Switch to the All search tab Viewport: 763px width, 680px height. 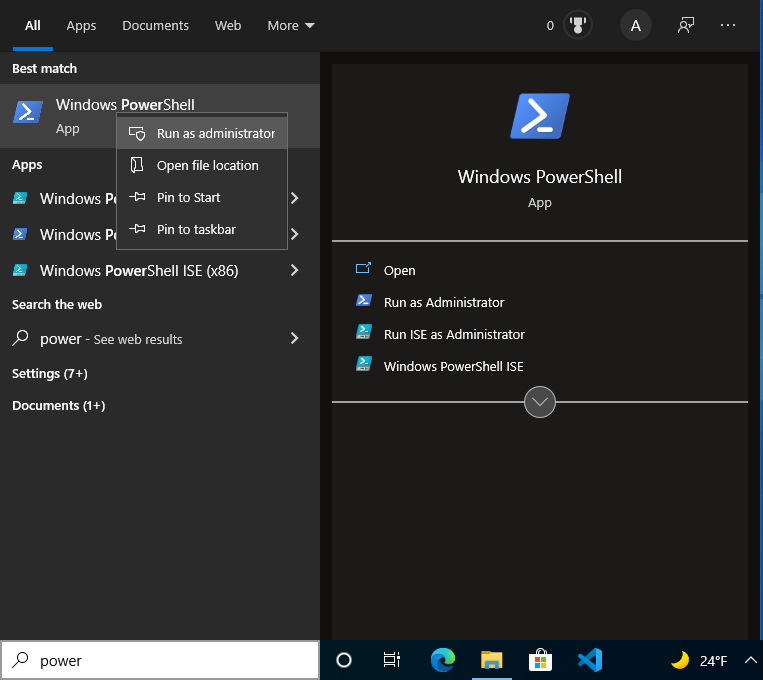(x=33, y=25)
